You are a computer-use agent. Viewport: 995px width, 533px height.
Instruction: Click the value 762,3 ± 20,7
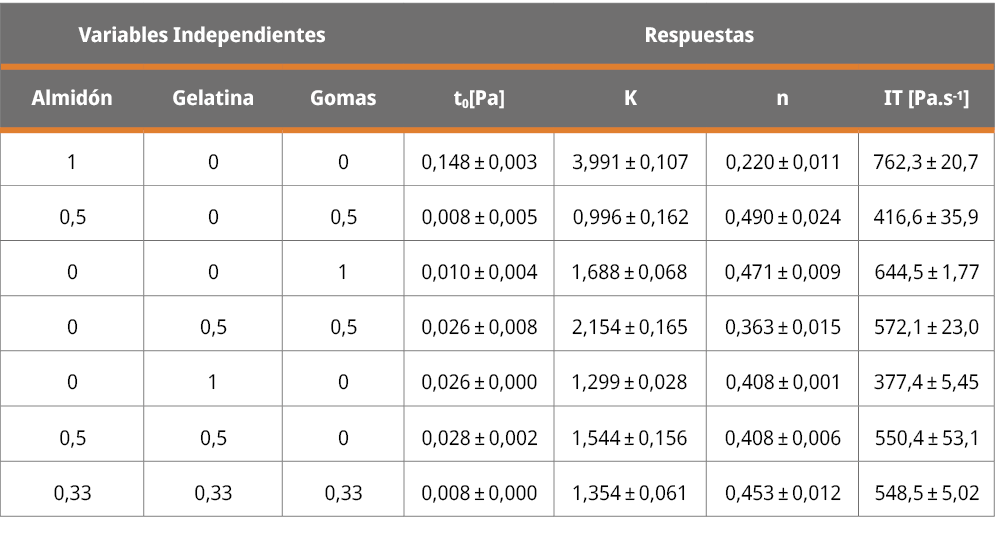click(x=926, y=162)
